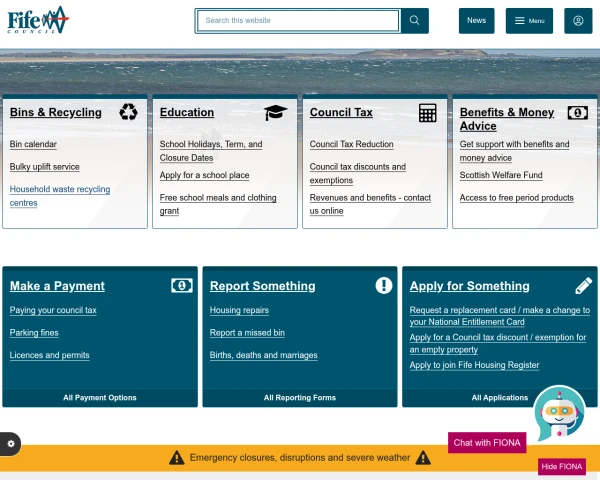View All Payment Options
600x480 pixels.
[x=100, y=398]
